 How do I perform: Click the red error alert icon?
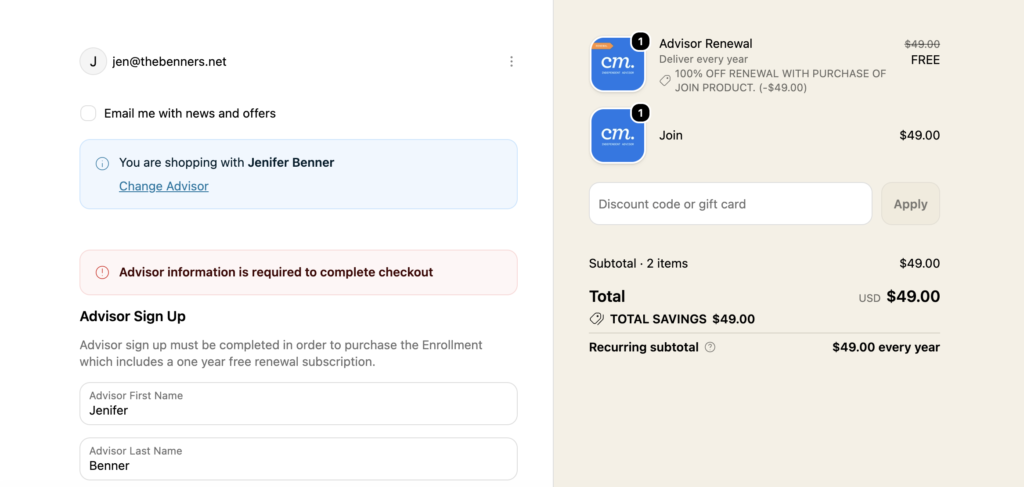[102, 272]
